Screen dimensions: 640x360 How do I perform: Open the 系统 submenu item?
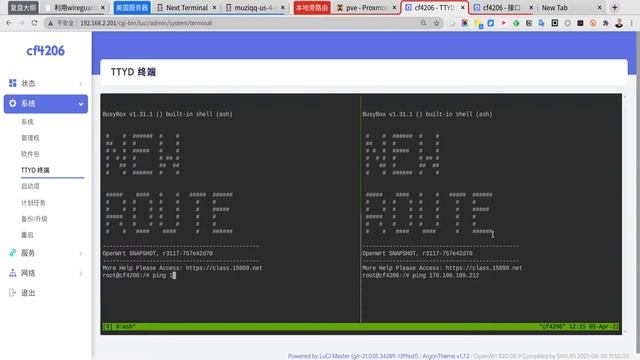pos(27,122)
